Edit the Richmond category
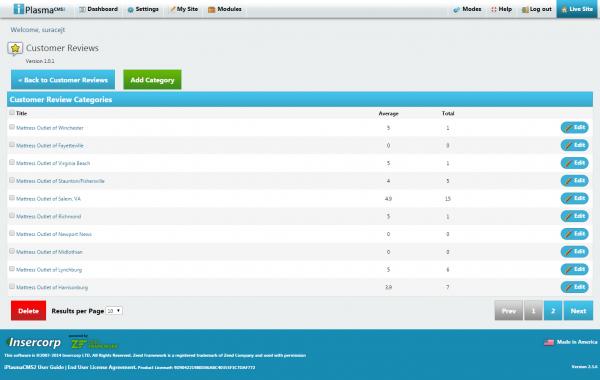 574,216
